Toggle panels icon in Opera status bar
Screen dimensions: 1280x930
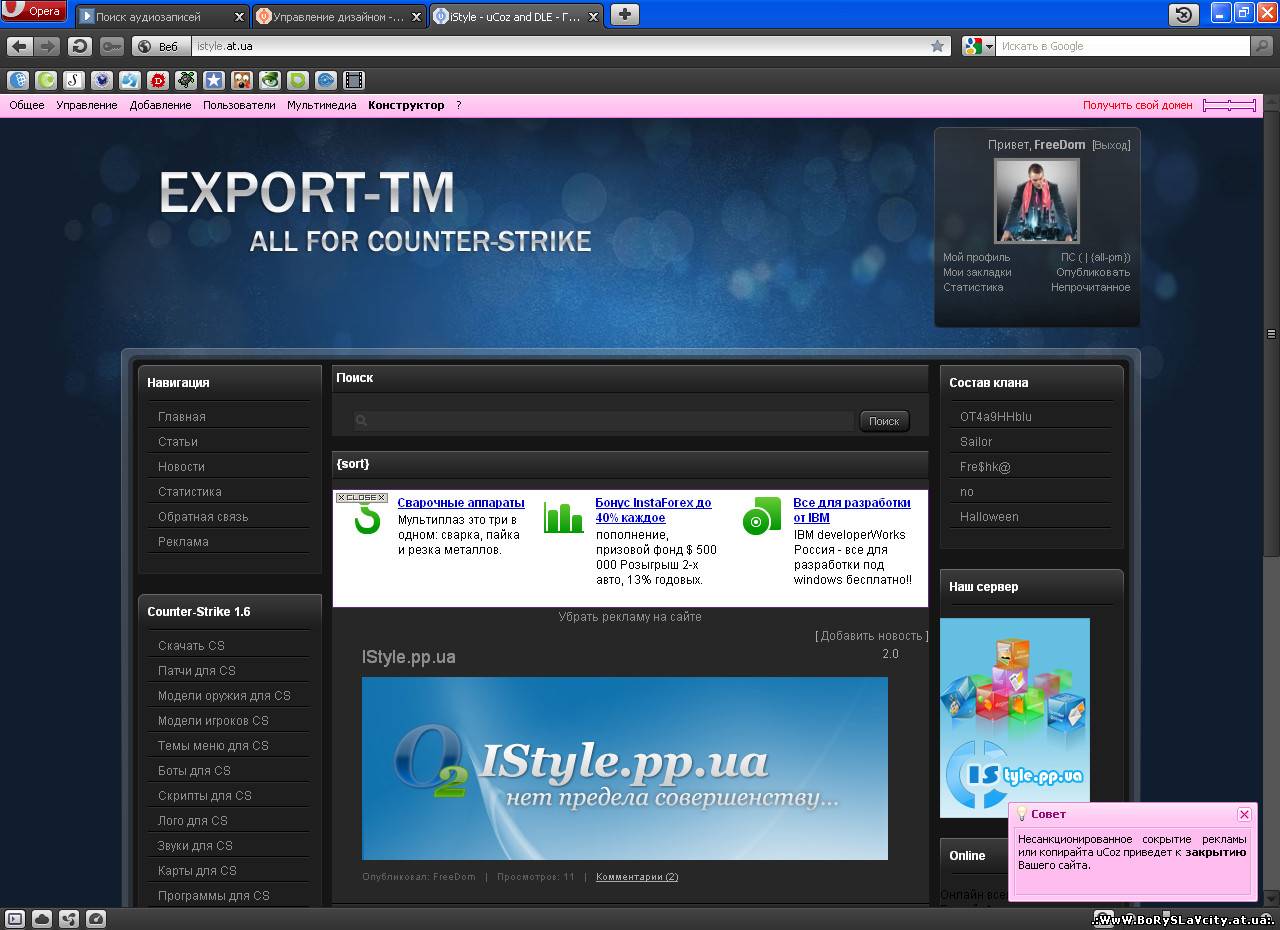pos(15,918)
